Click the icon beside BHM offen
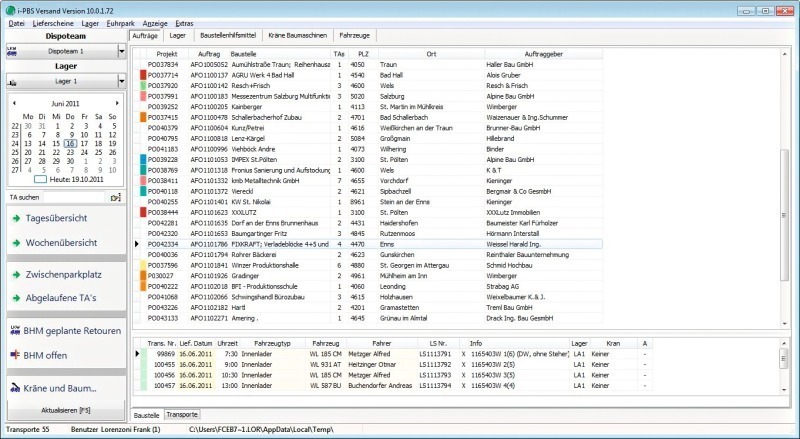 [15, 355]
